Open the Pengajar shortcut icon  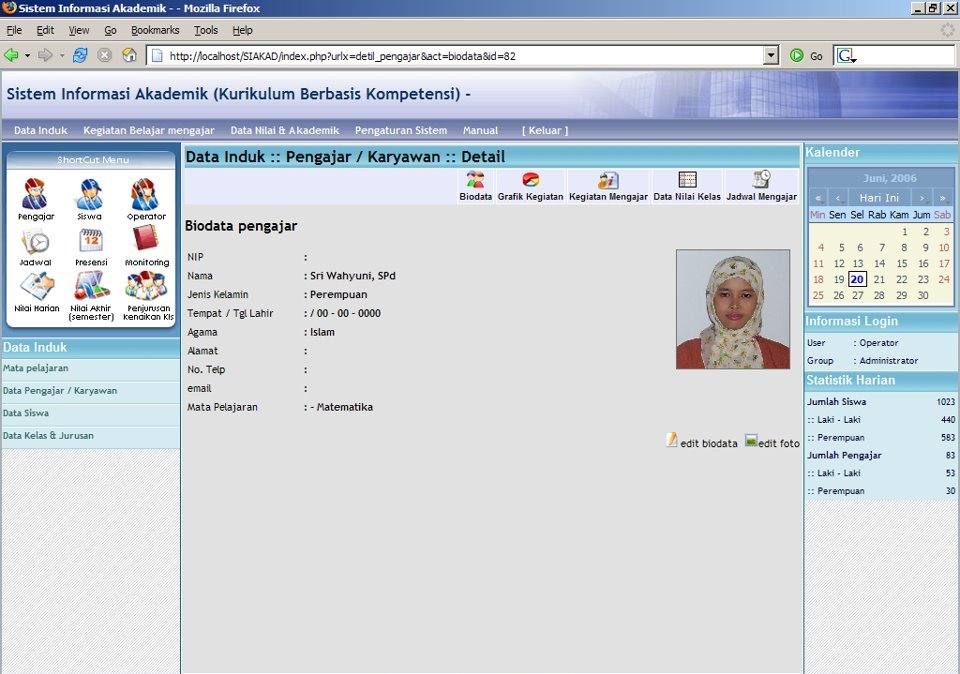click(x=34, y=194)
